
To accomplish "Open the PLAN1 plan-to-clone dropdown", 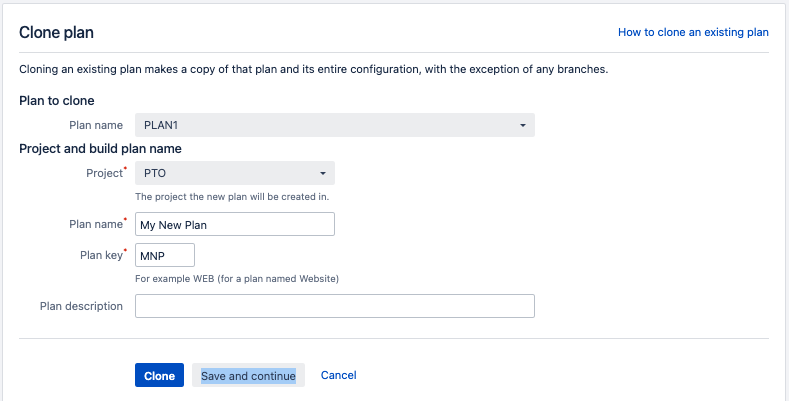I will pyautogui.click(x=334, y=125).
